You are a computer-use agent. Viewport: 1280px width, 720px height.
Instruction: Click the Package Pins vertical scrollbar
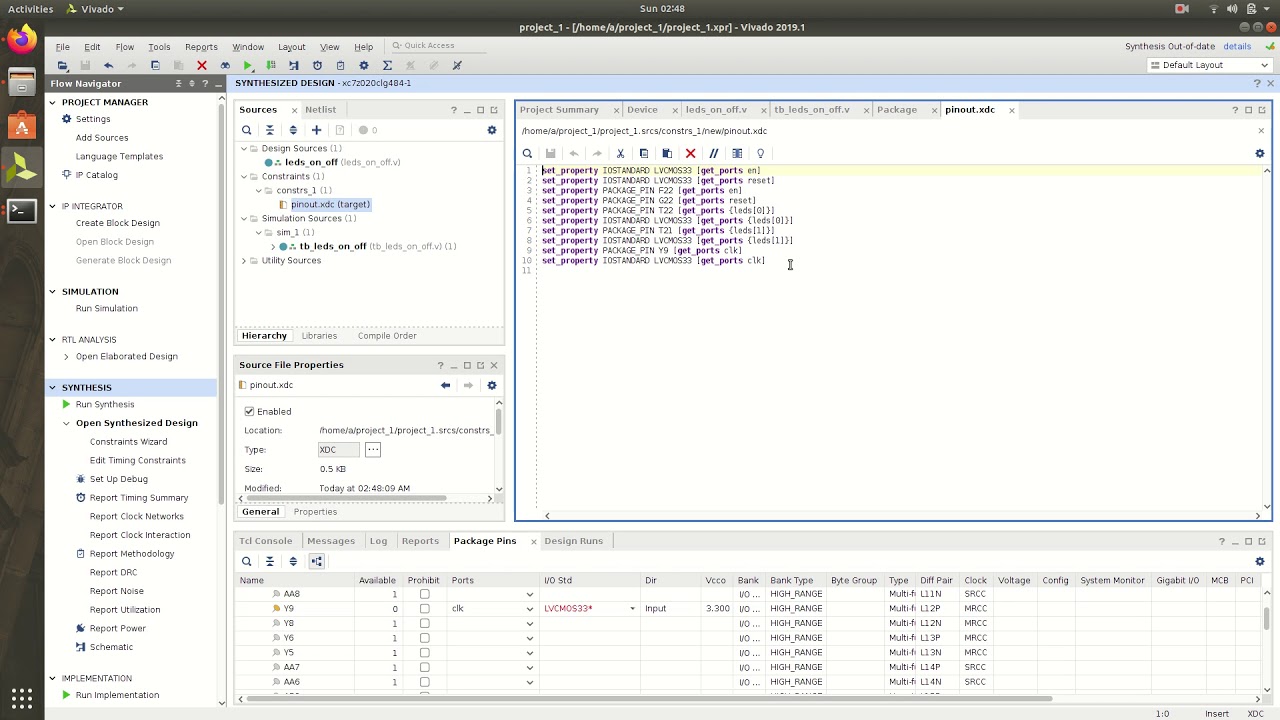coord(1267,620)
